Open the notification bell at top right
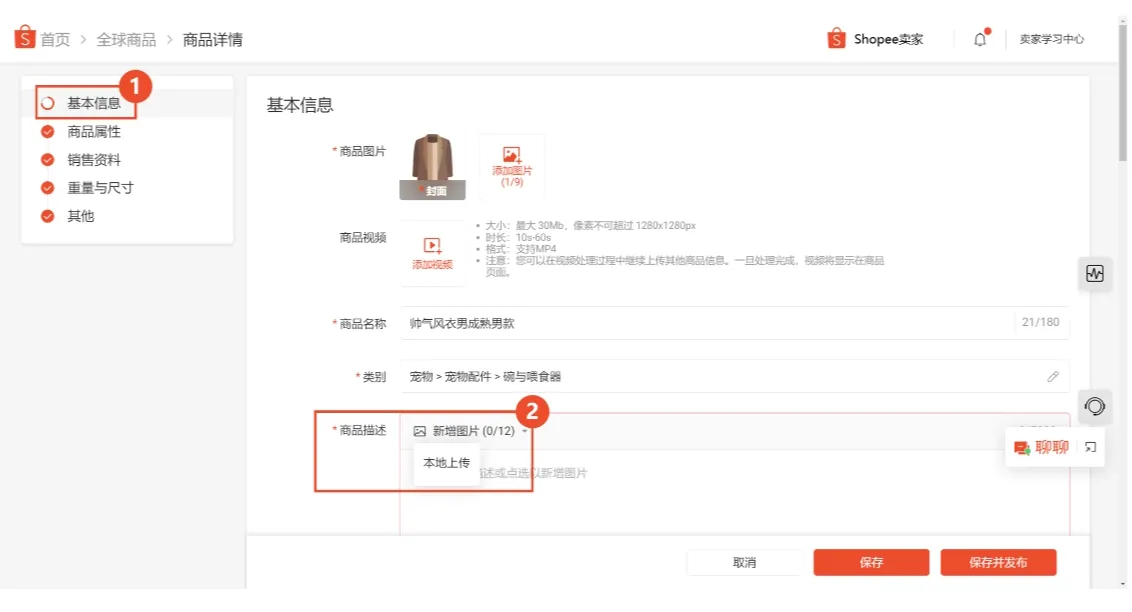The width and height of the screenshot is (1132, 612). click(x=979, y=38)
